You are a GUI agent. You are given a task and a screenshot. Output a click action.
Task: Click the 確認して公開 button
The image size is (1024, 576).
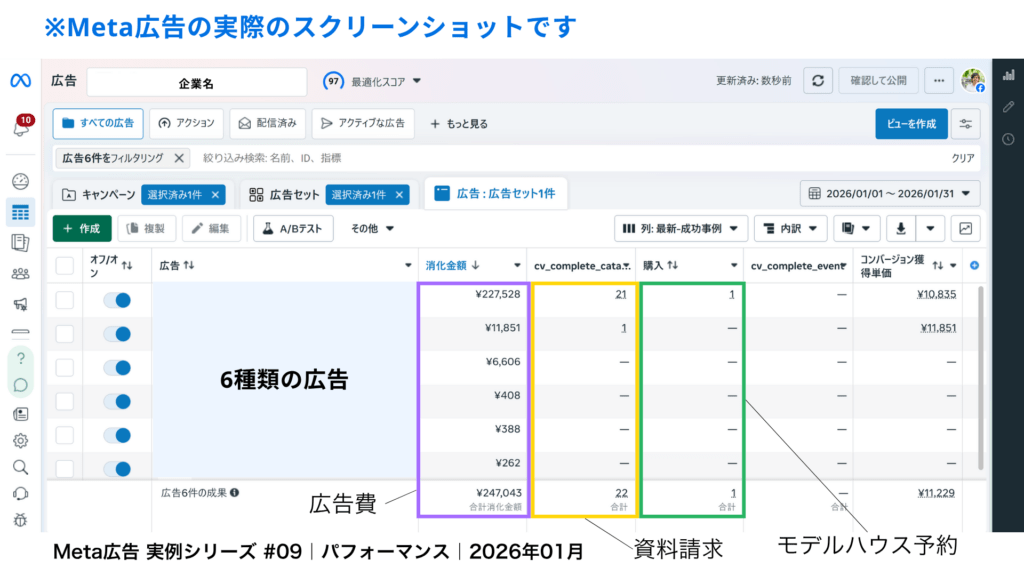coord(878,81)
